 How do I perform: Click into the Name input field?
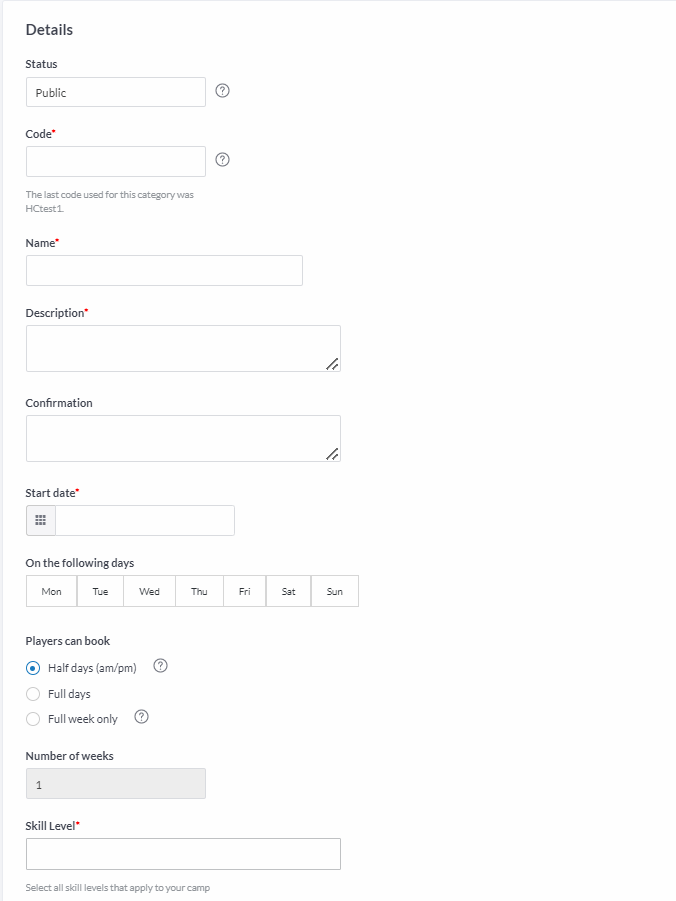tap(164, 271)
